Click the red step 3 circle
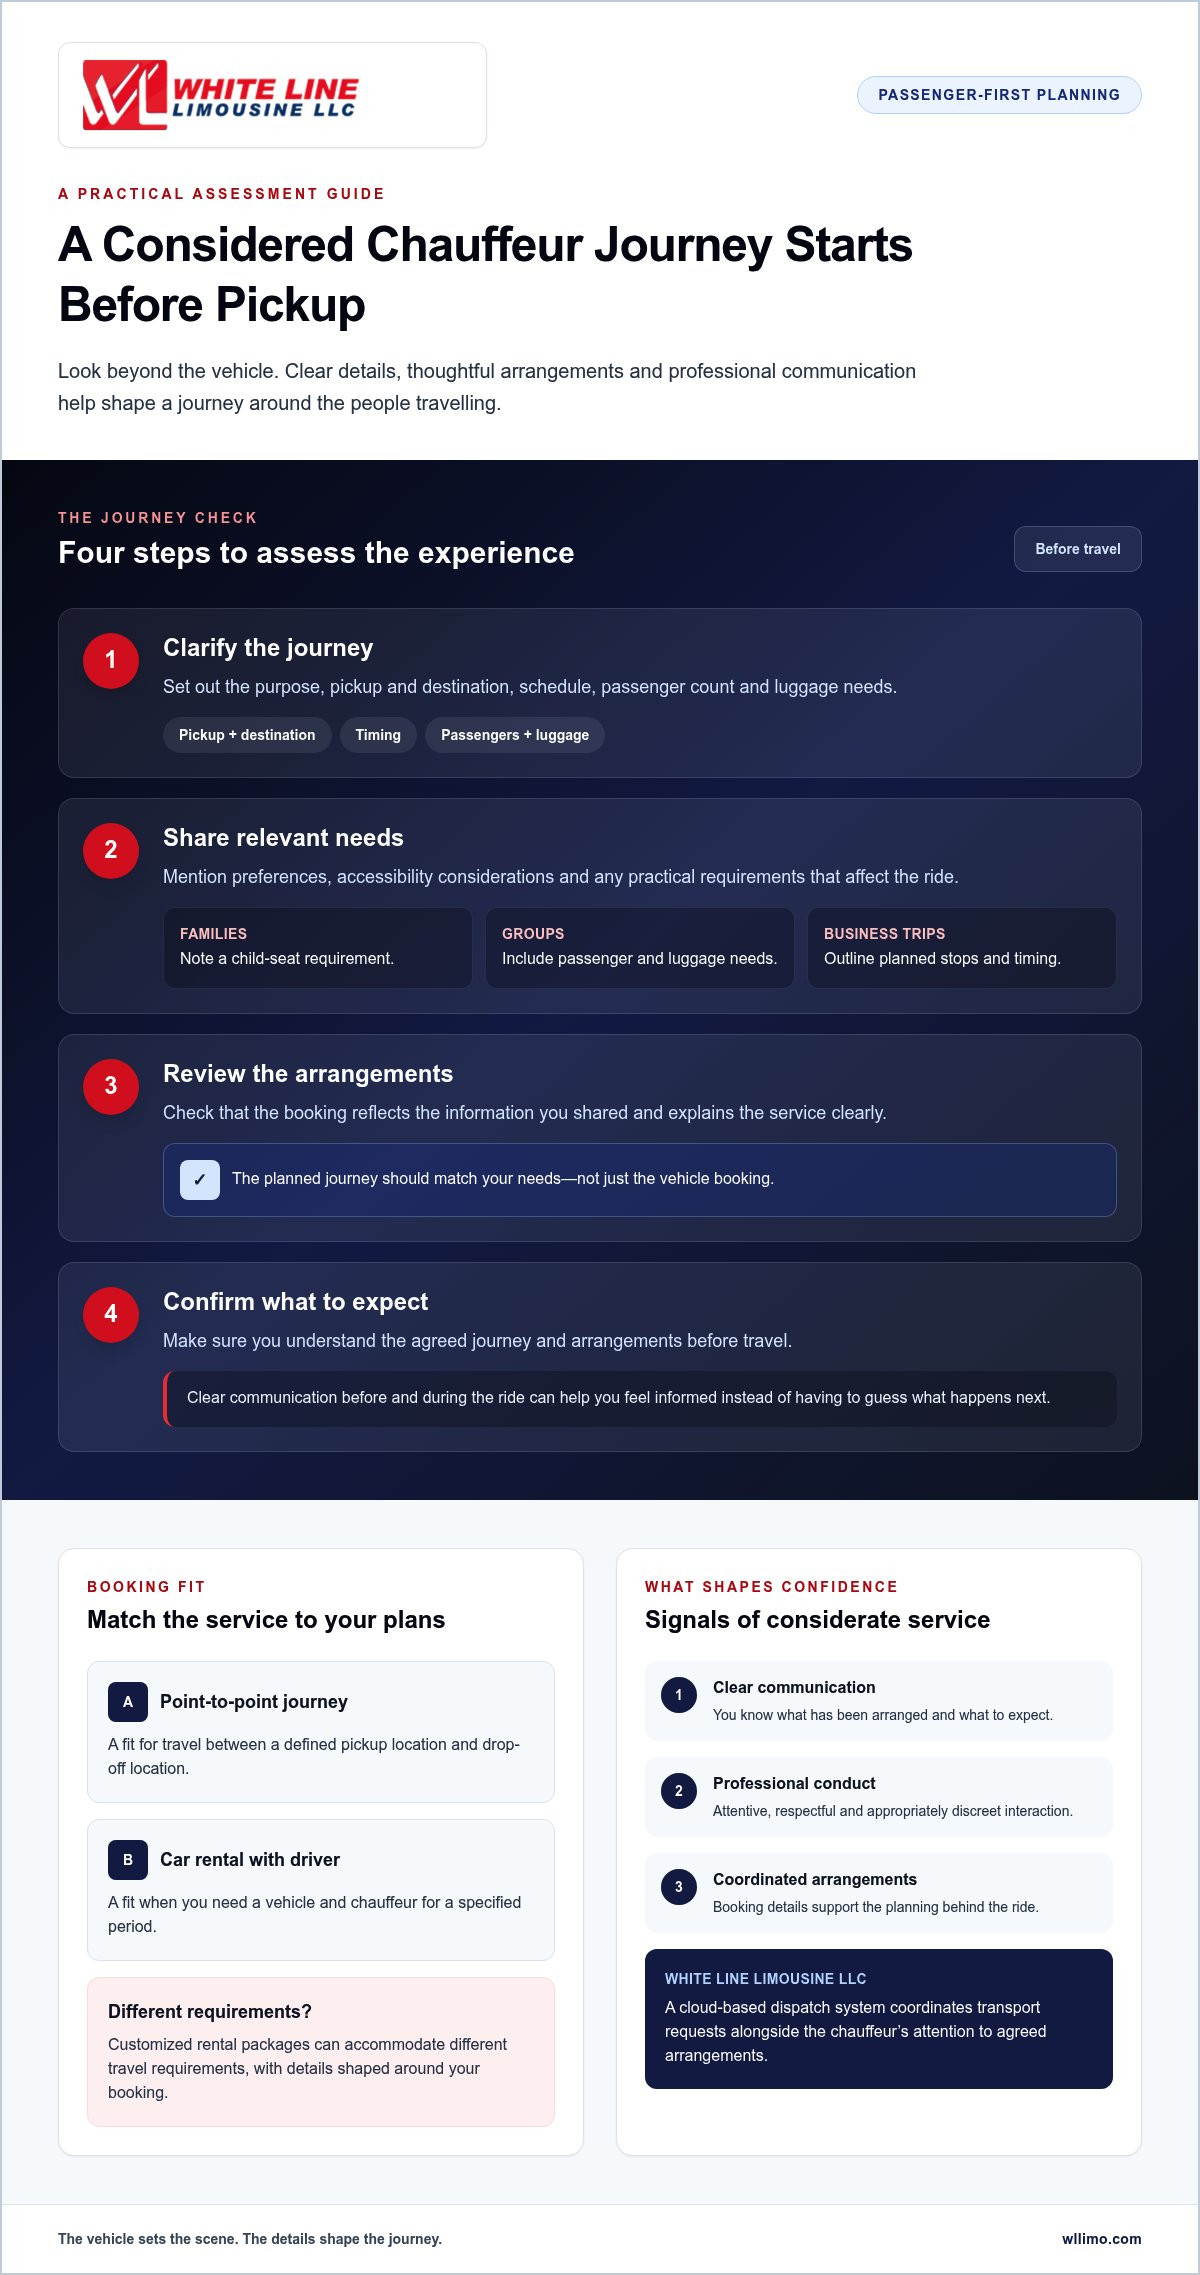1200x2275 pixels. coord(111,1087)
